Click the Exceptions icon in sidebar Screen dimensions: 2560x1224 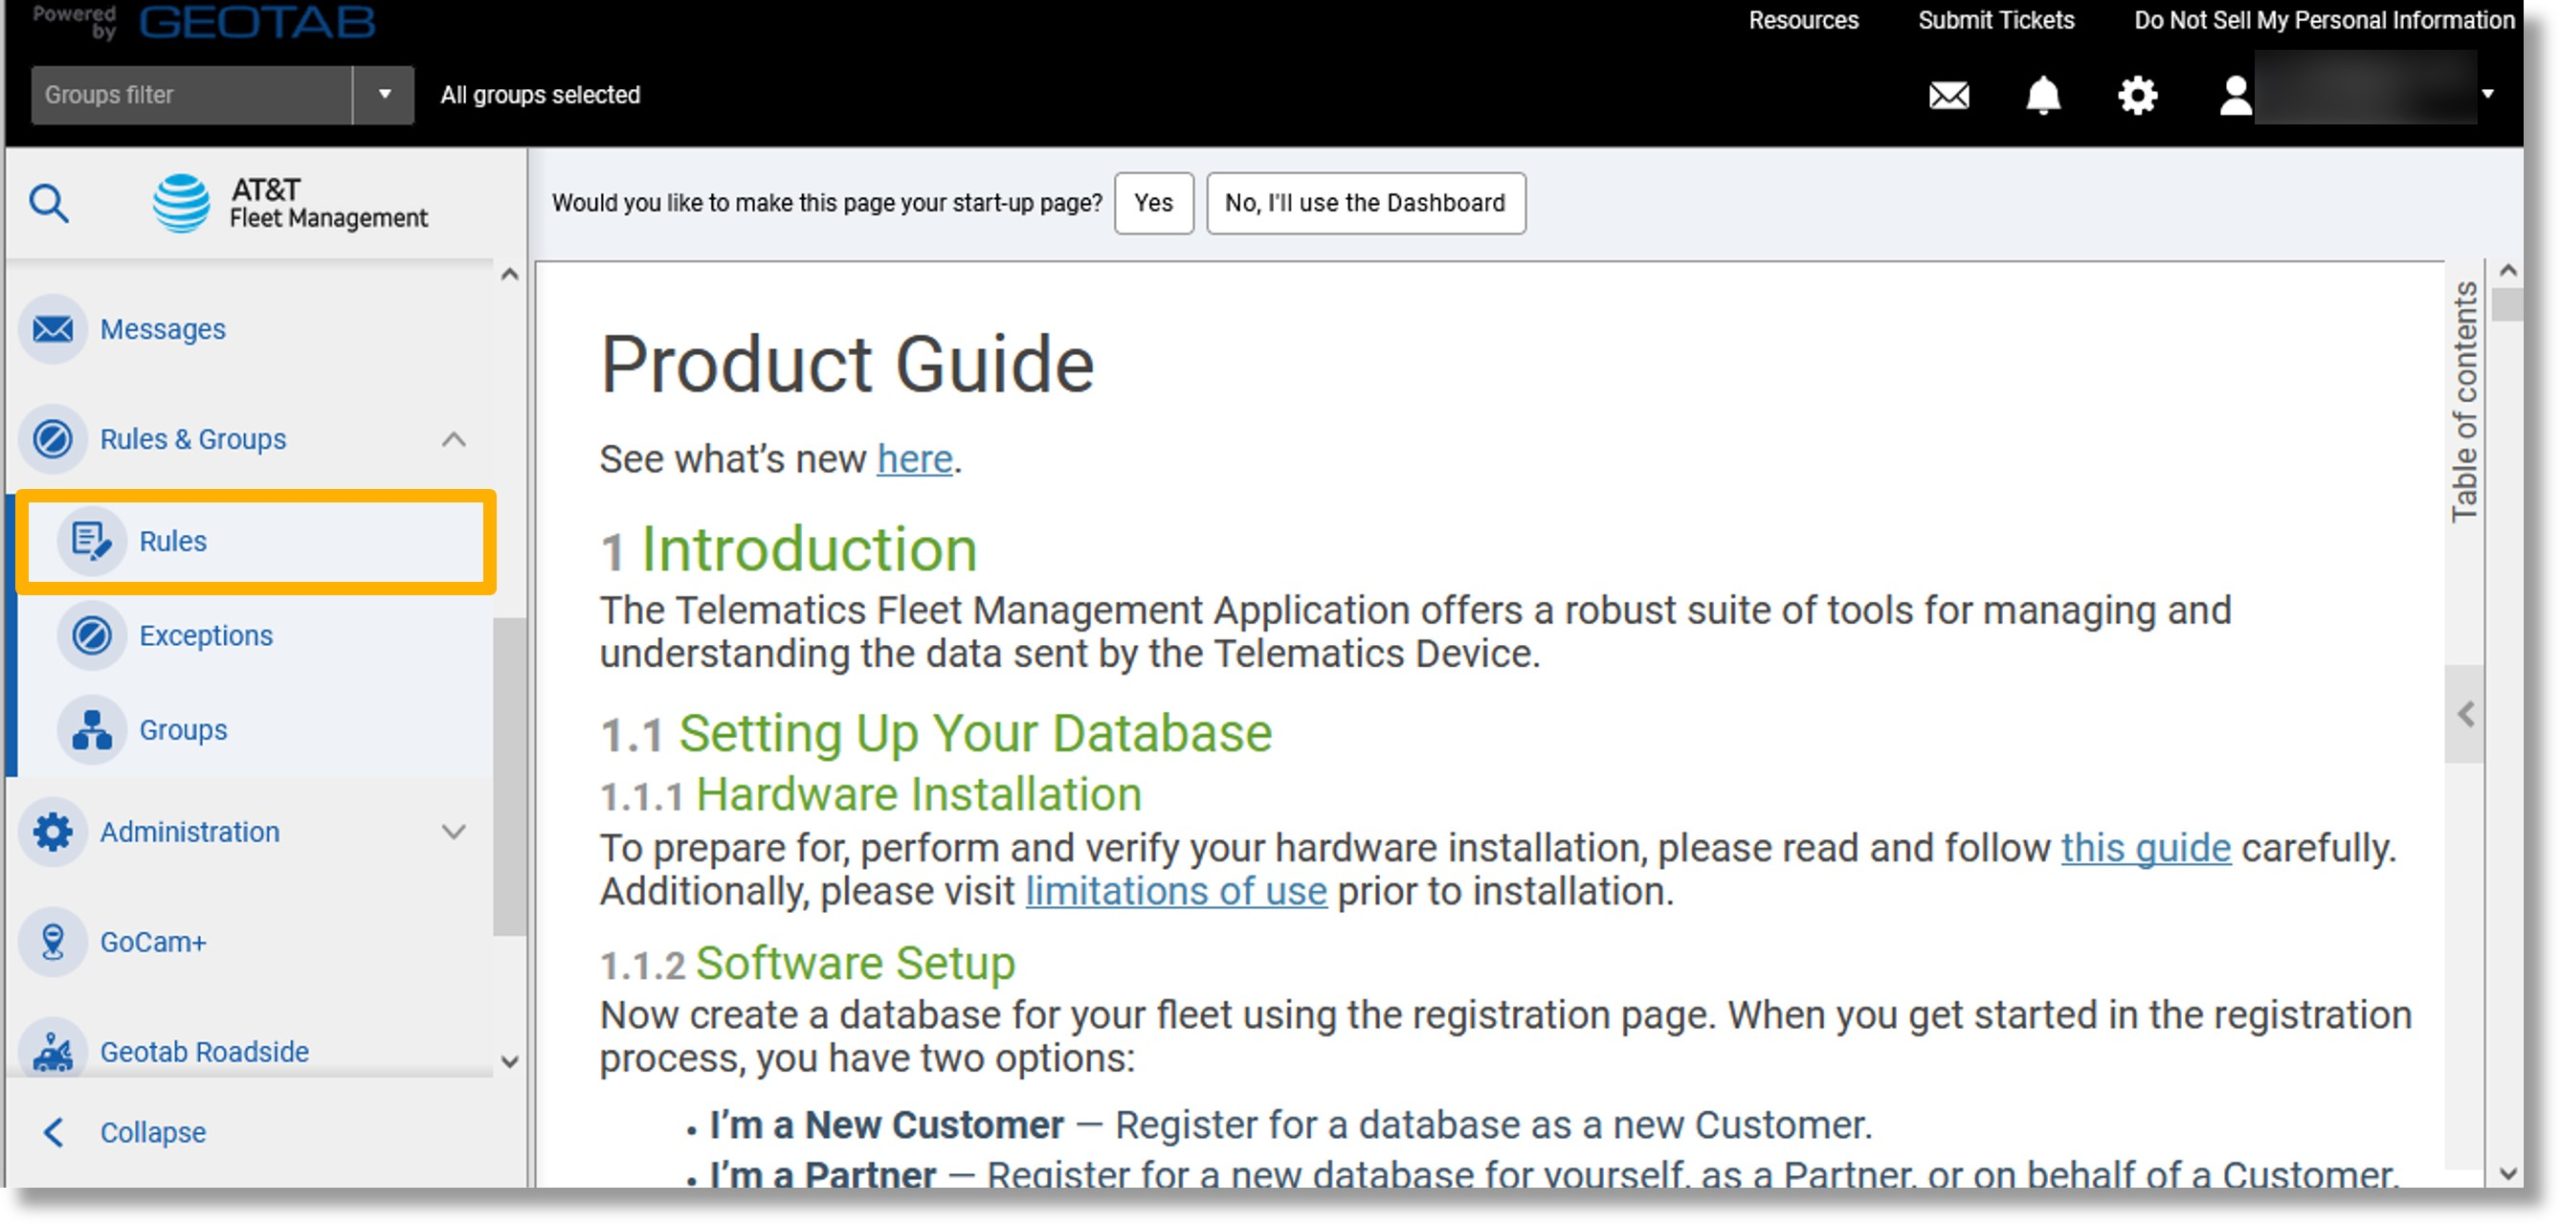(x=91, y=633)
